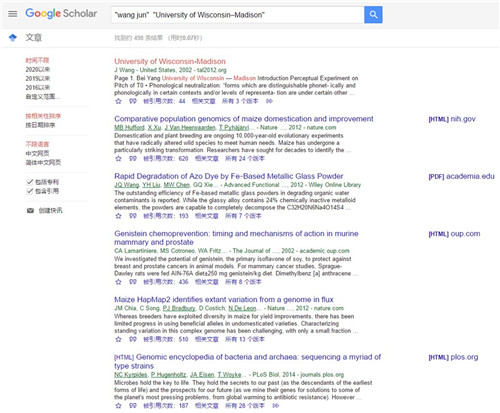Filter to Chinese web pages

click(x=37, y=153)
